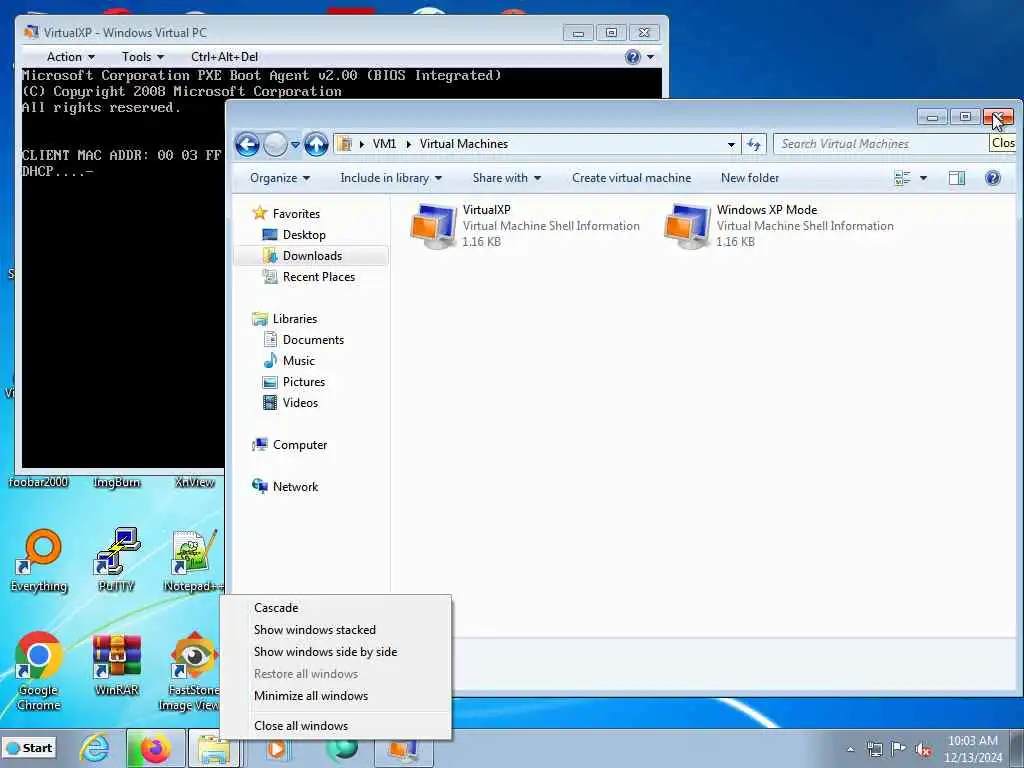Click the Start button

(29, 748)
